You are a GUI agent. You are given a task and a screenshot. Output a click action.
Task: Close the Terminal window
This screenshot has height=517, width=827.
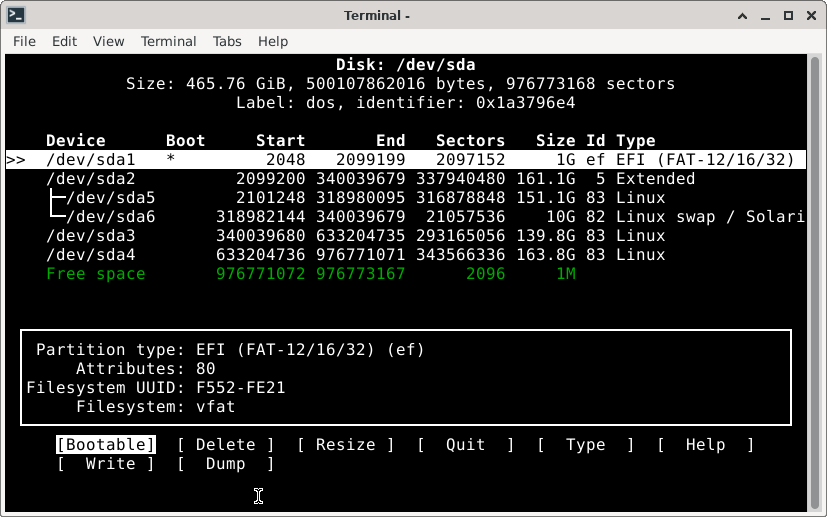point(809,15)
